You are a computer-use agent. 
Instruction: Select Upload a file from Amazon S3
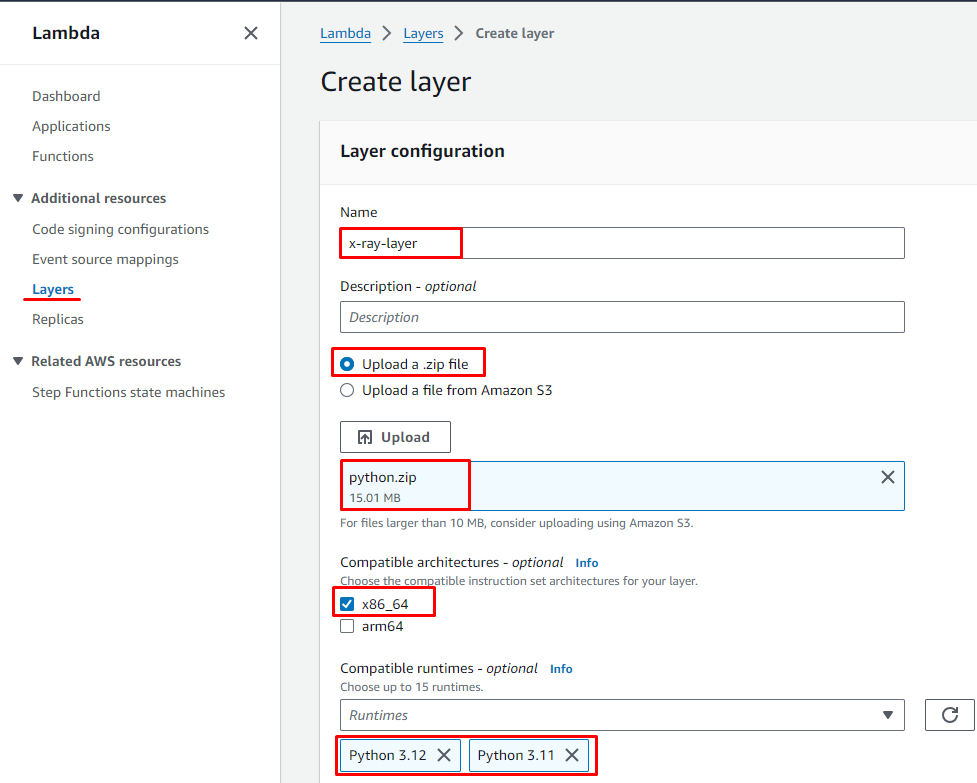point(347,390)
